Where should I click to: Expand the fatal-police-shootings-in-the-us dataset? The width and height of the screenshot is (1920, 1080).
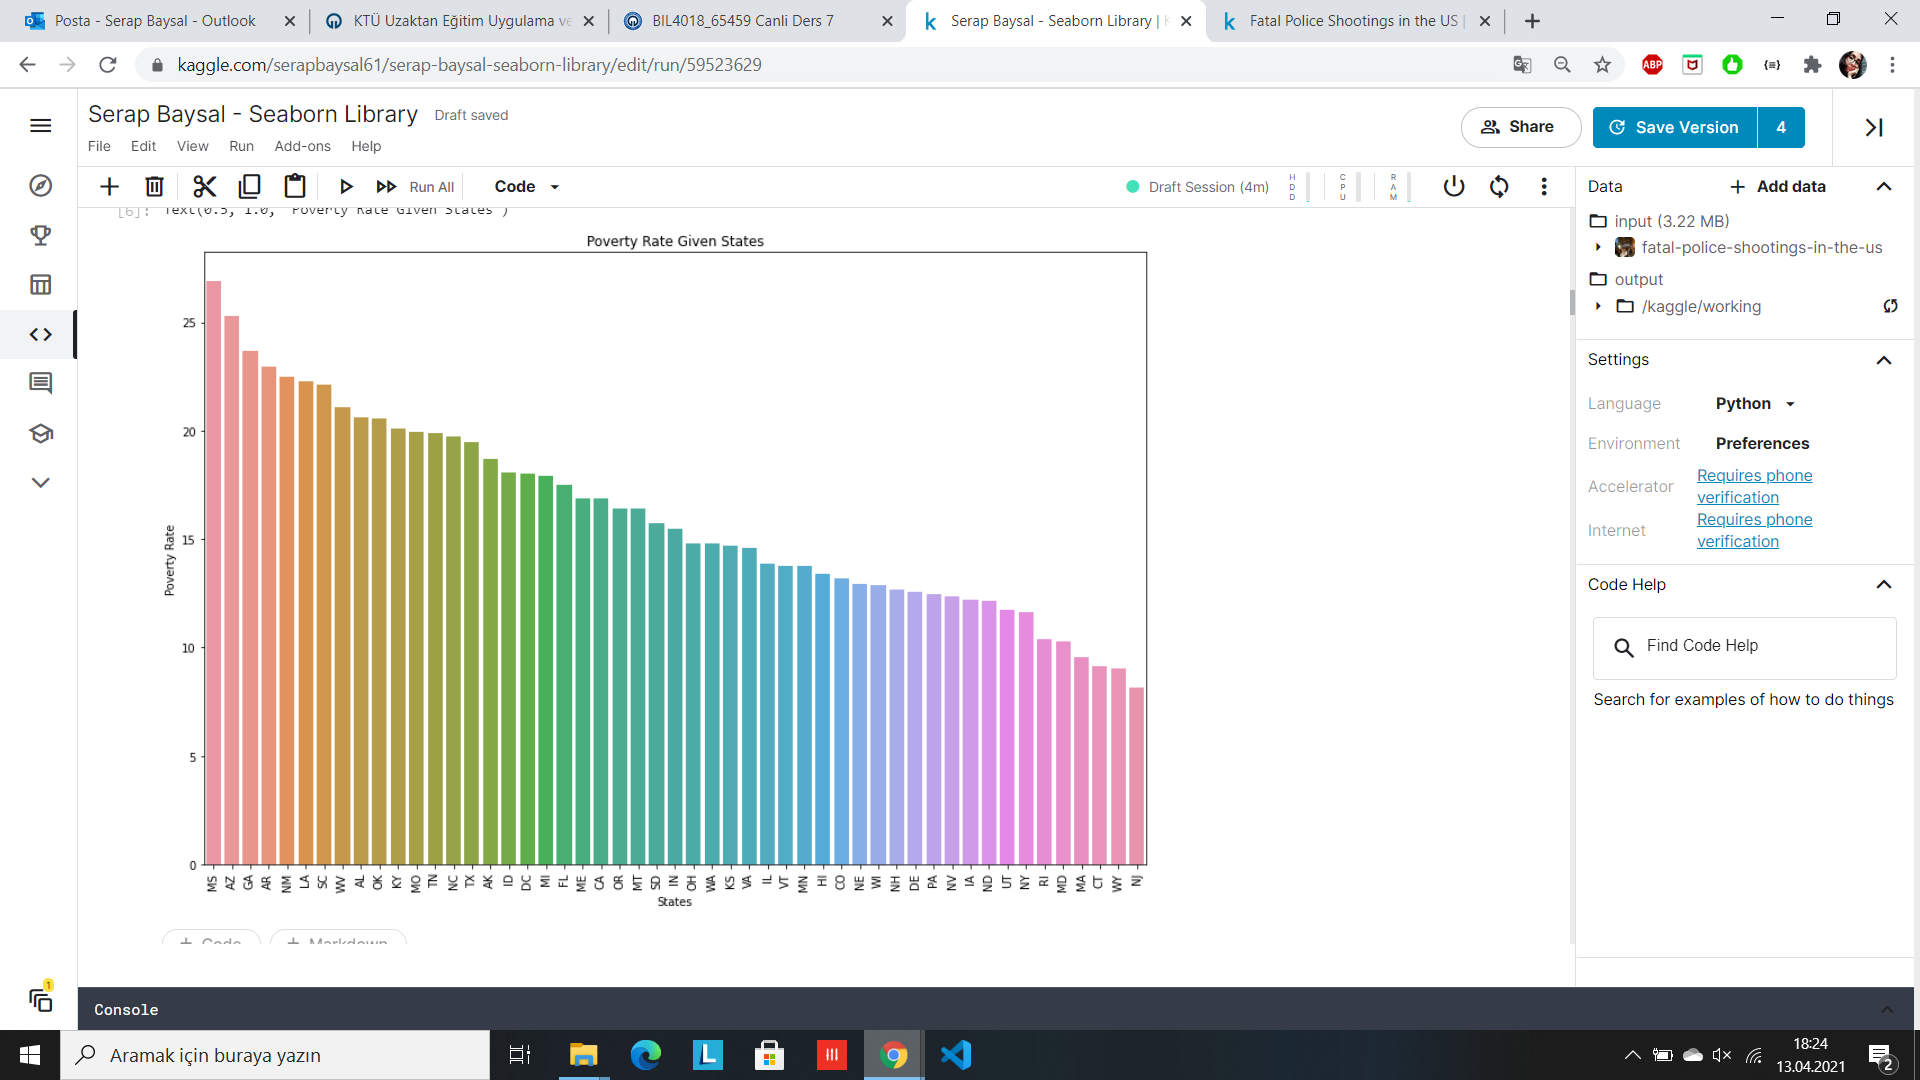(1598, 247)
